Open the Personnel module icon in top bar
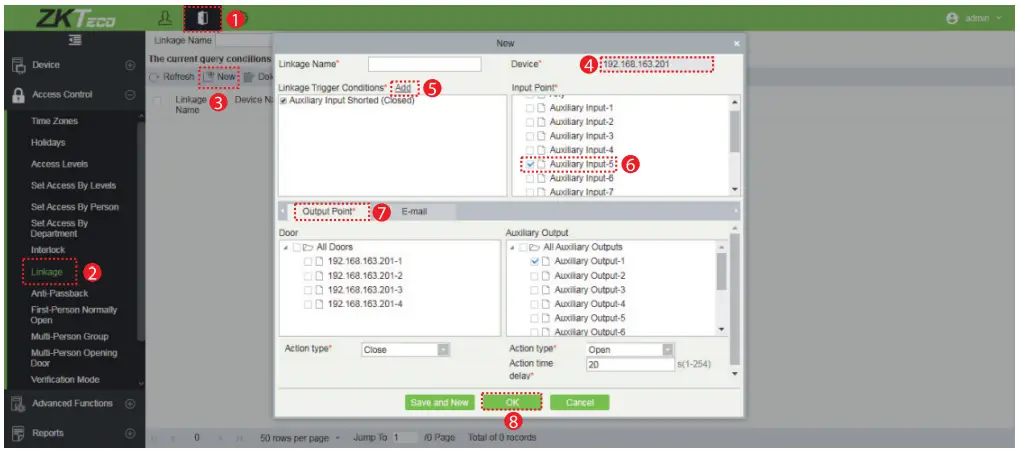The width and height of the screenshot is (1021, 452). point(165,18)
